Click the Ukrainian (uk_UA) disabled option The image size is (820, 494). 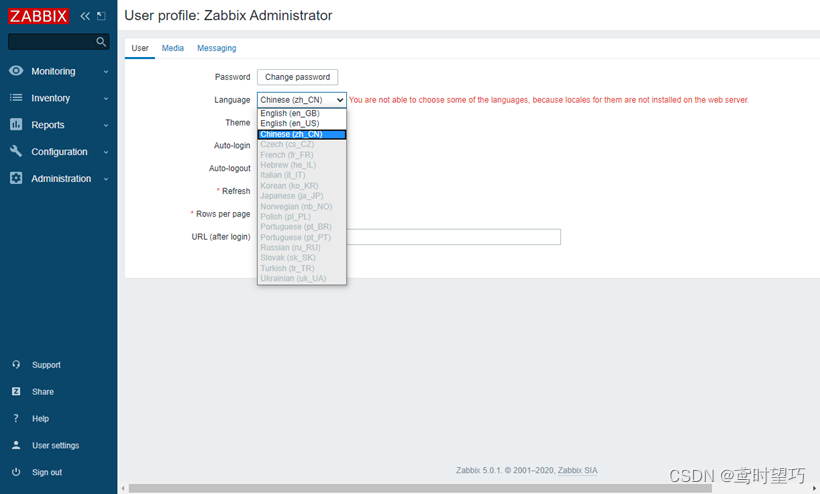[302, 279]
